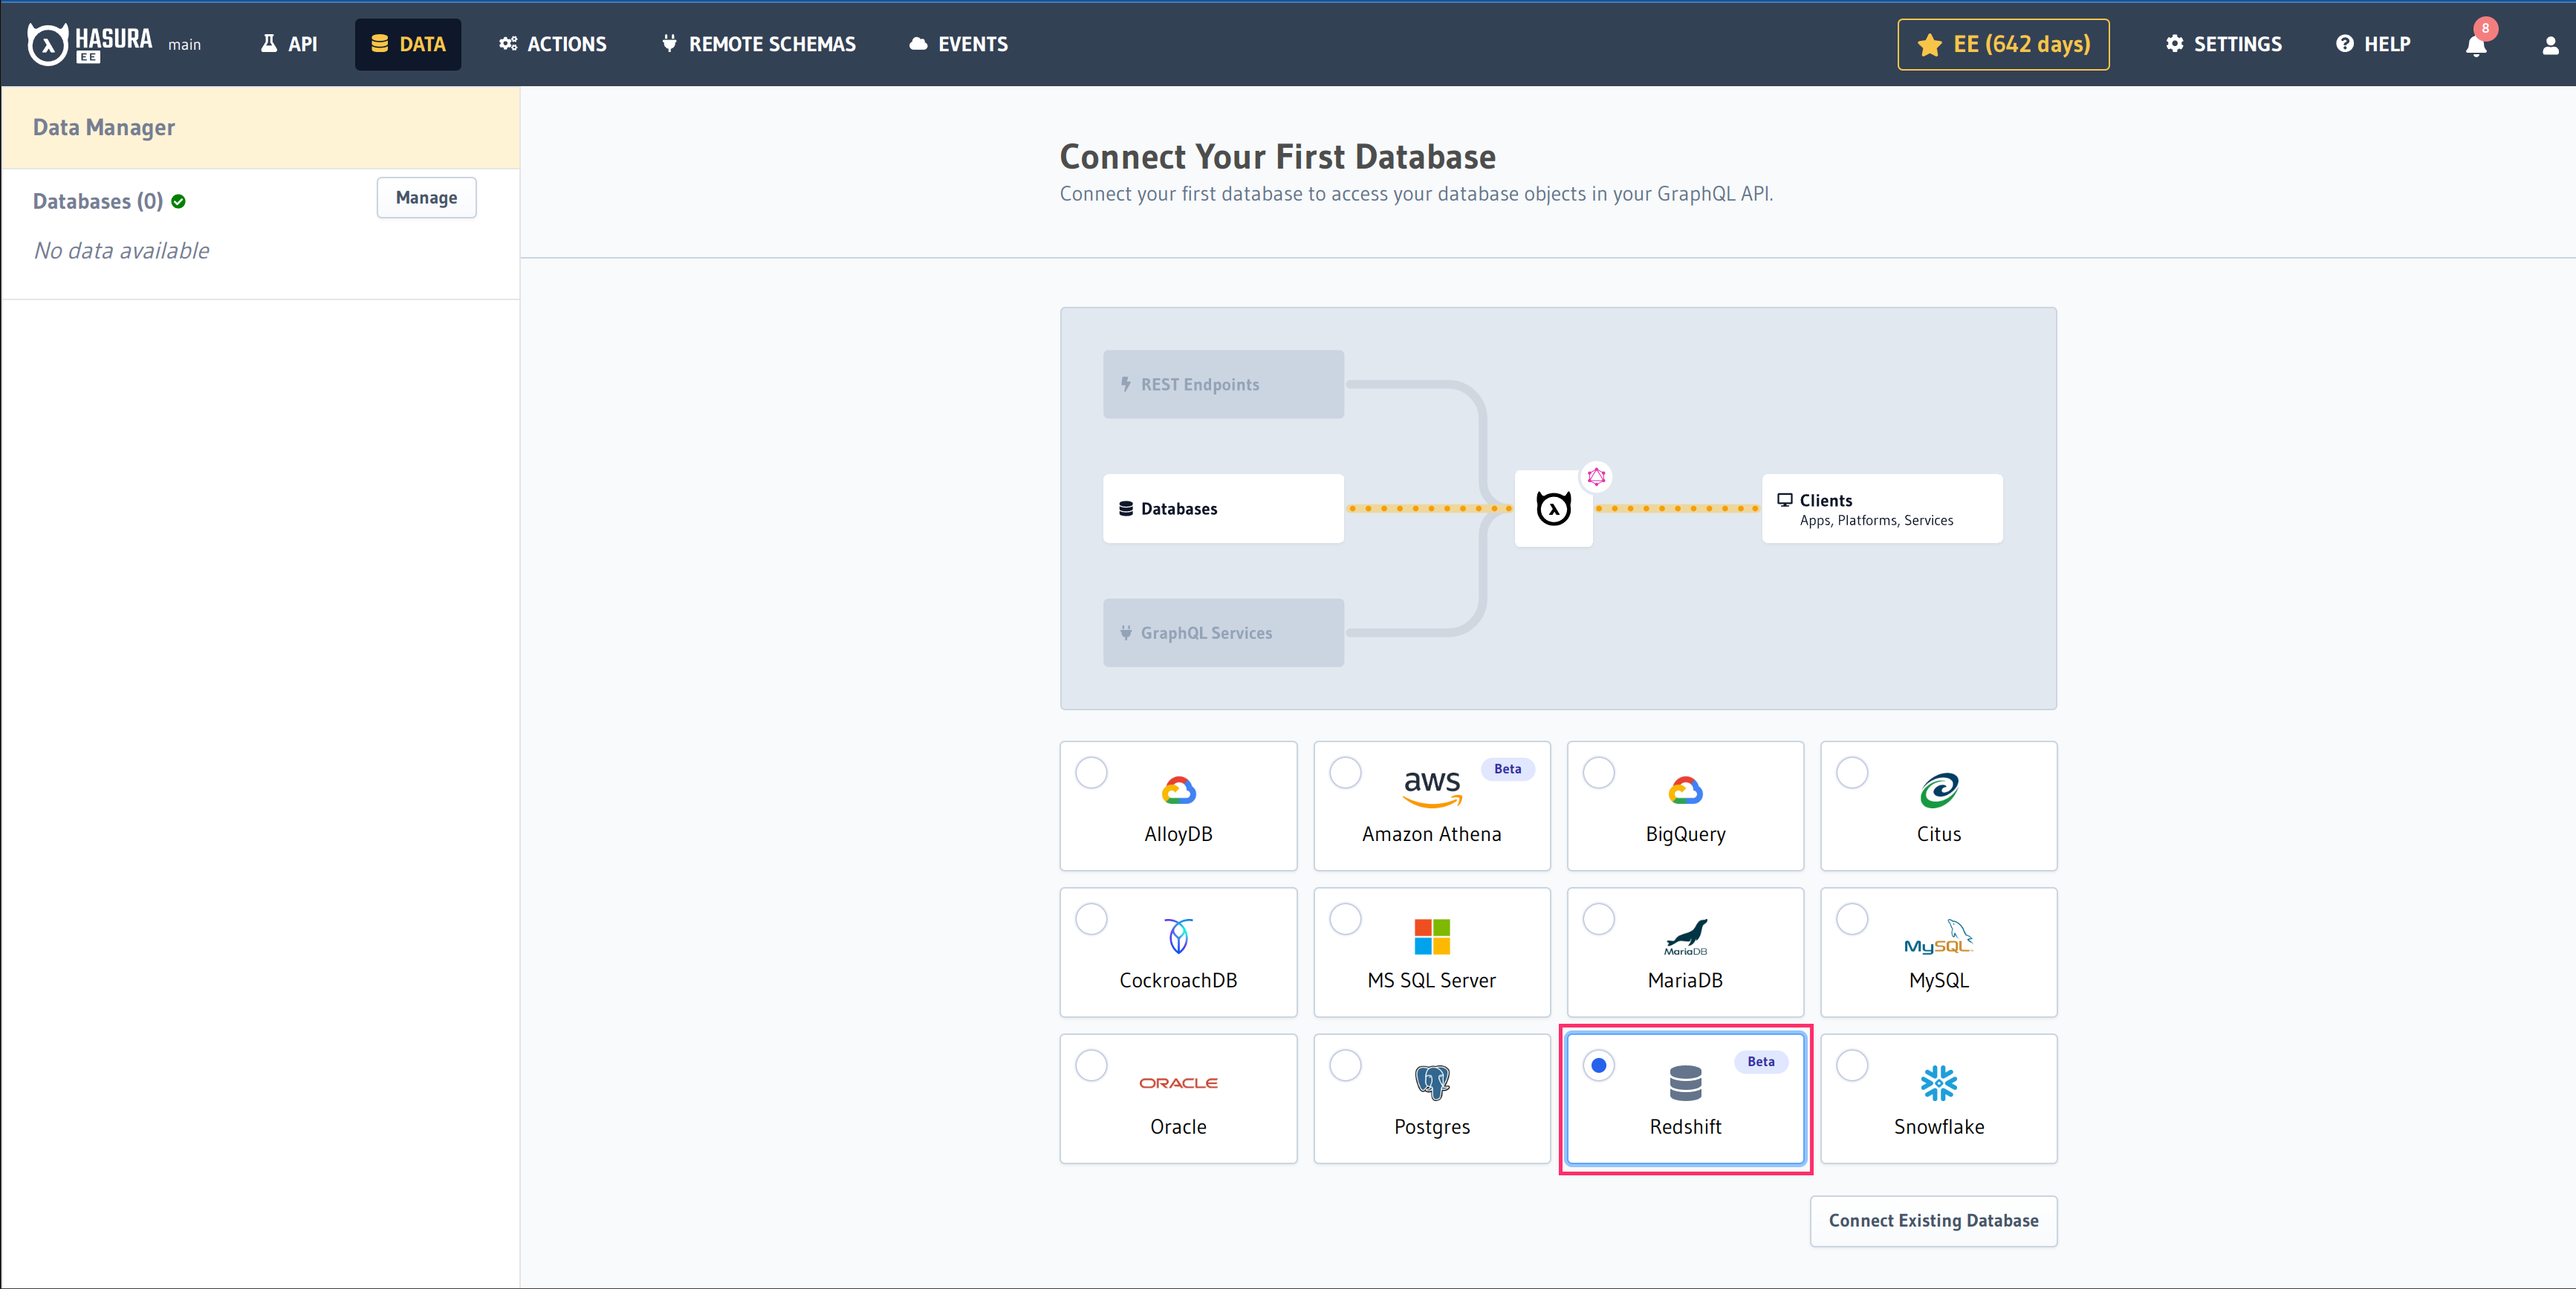This screenshot has width=2576, height=1289.
Task: Click the Manage databases button
Action: point(426,198)
